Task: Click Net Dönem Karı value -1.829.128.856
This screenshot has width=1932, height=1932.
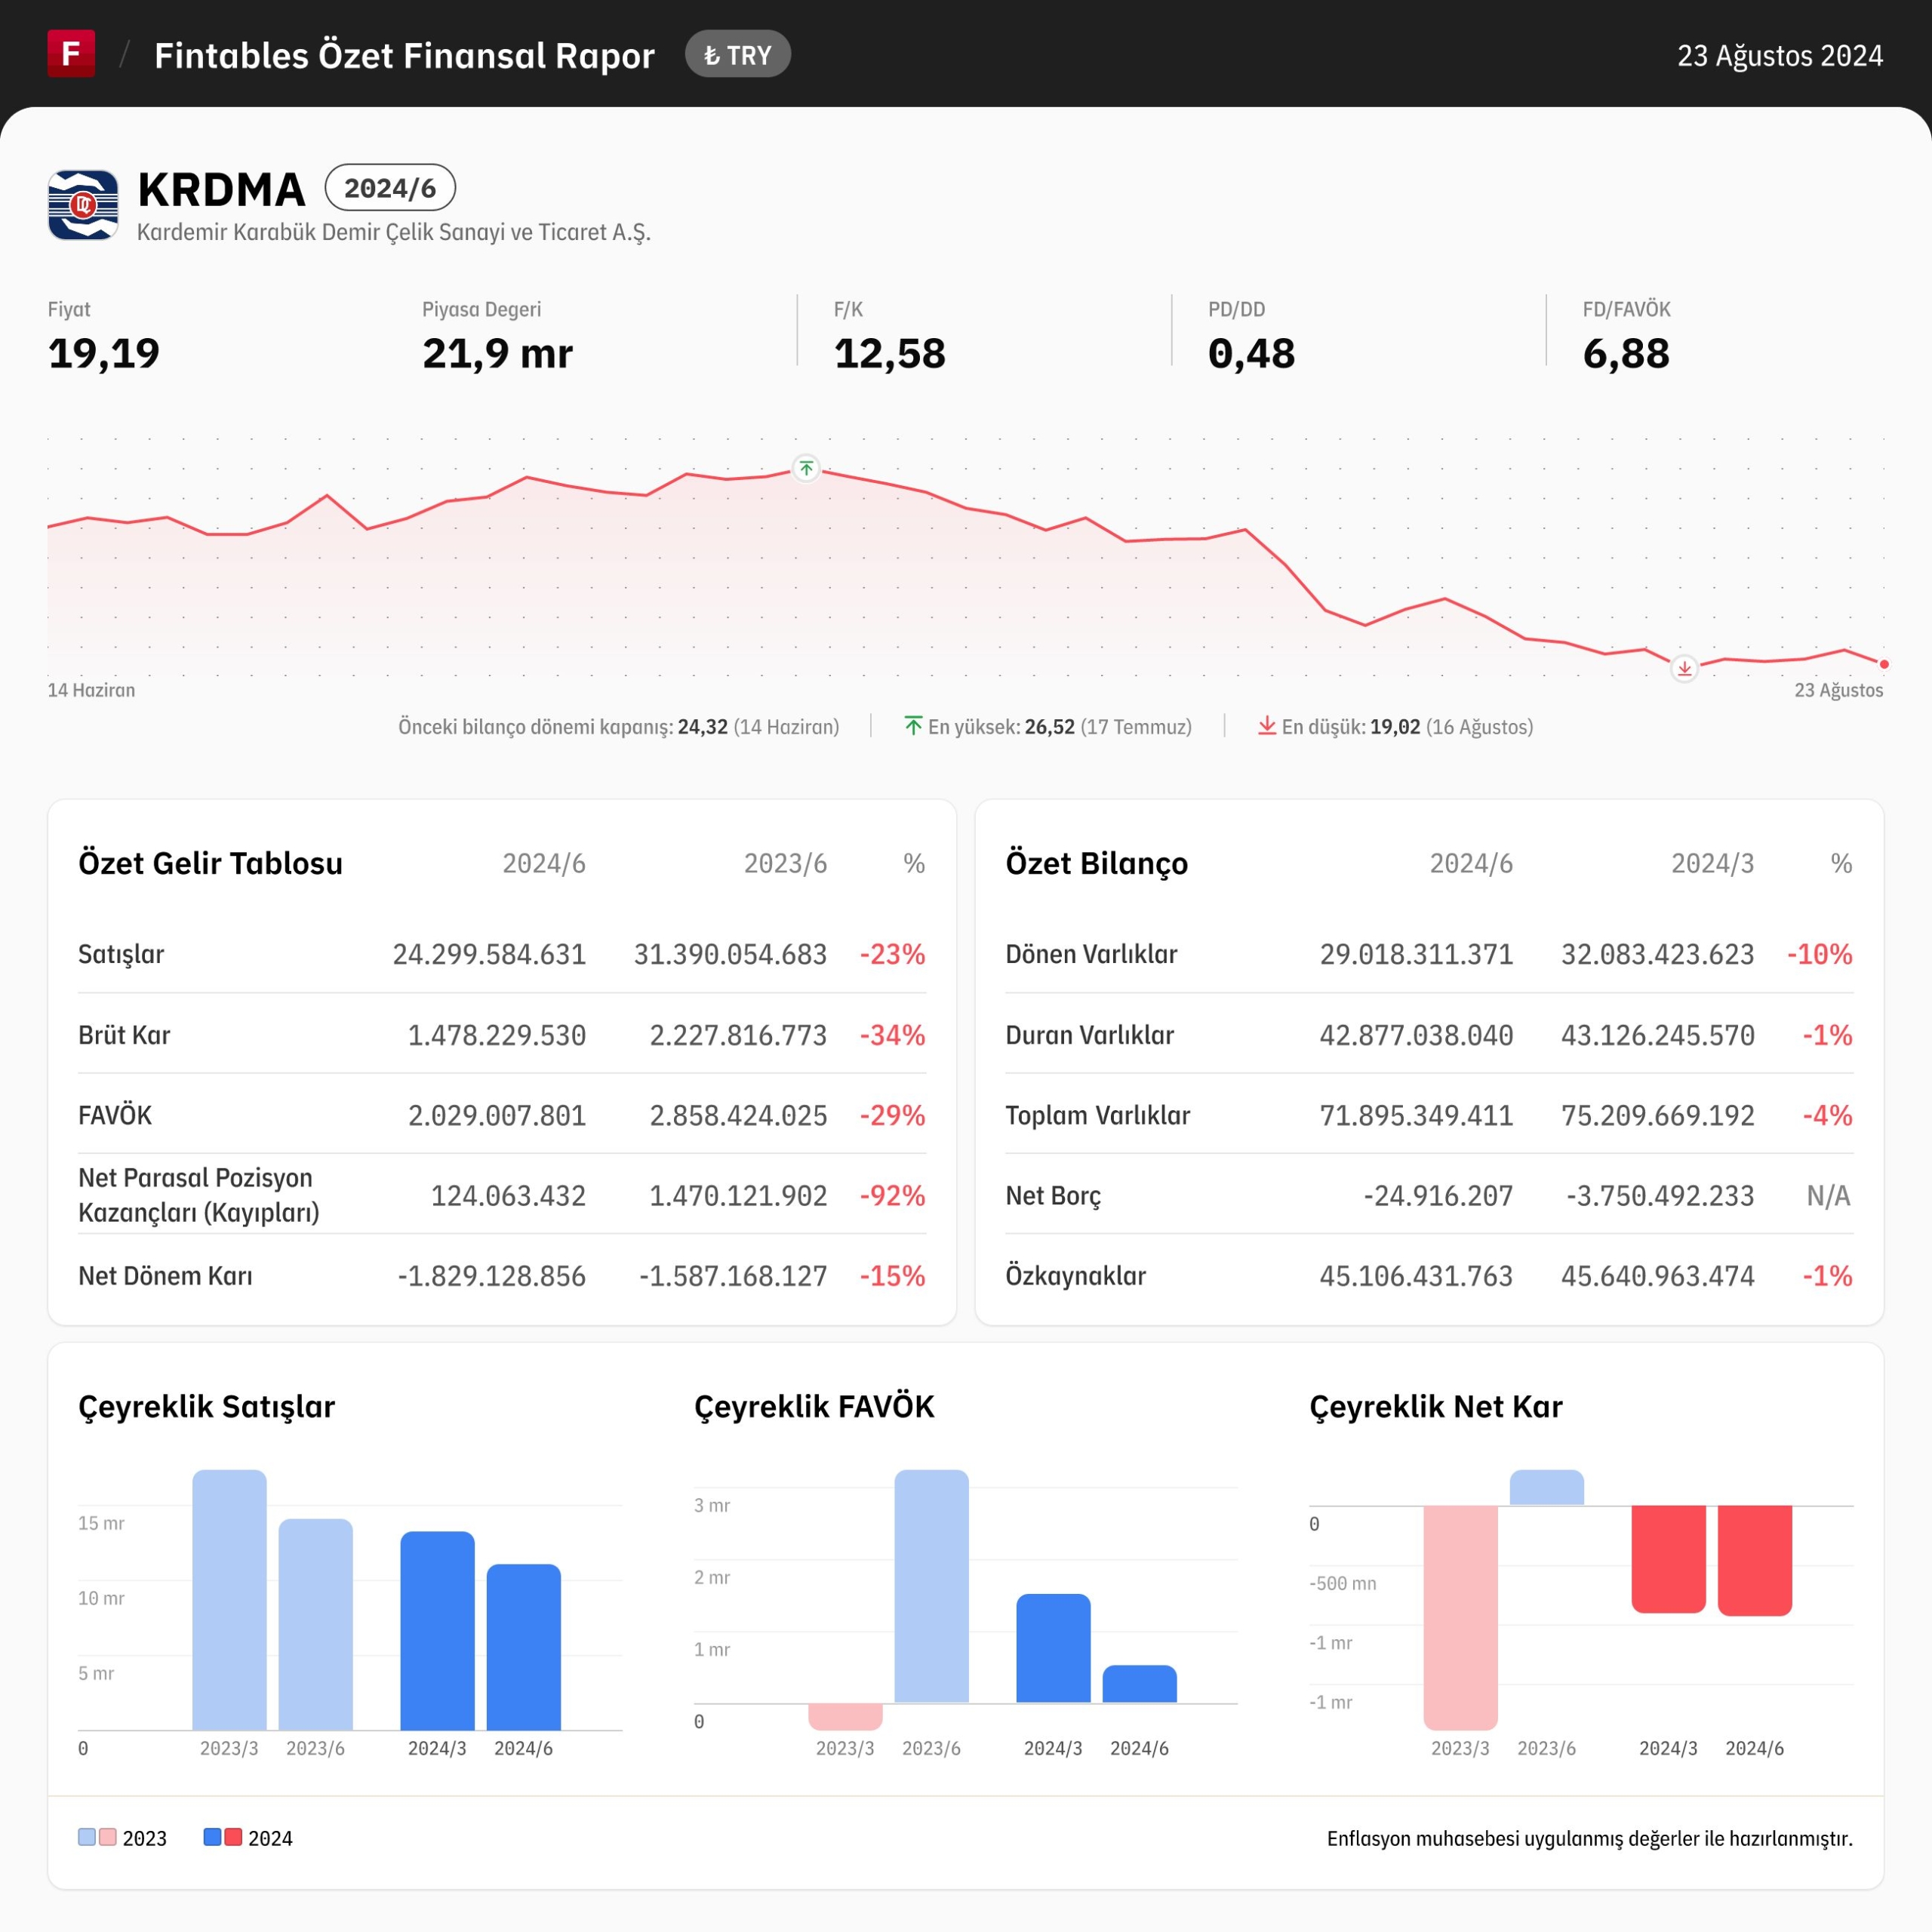Action: pyautogui.click(x=491, y=1276)
